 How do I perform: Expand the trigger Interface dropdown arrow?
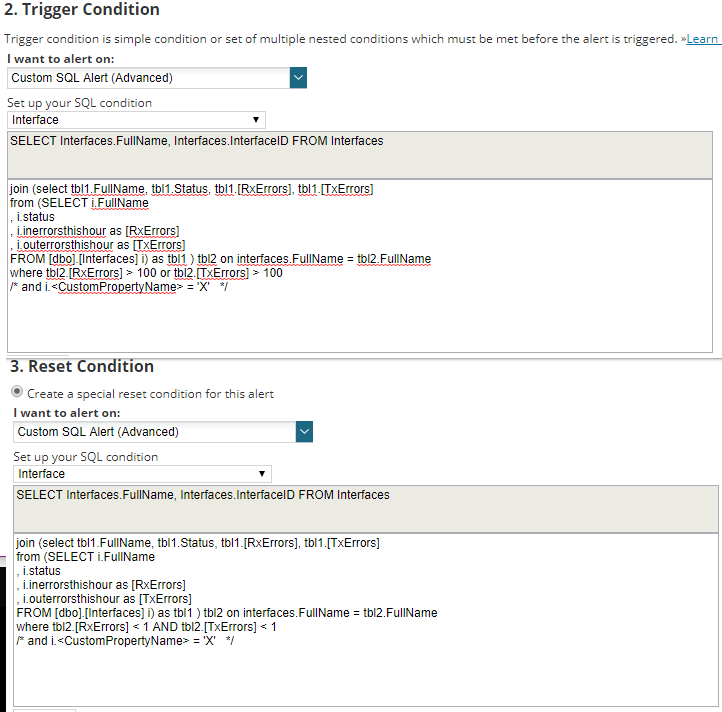point(258,120)
